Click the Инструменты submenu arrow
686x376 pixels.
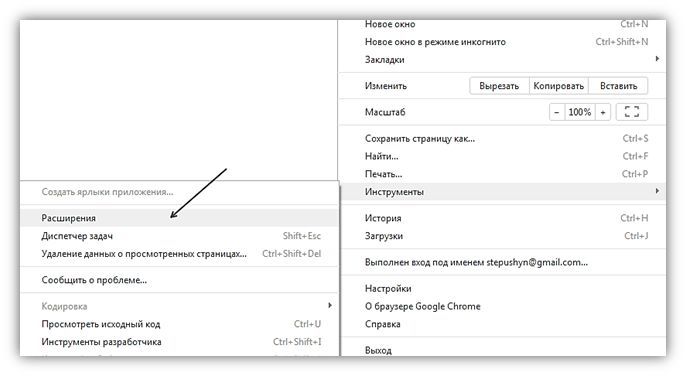coord(657,191)
